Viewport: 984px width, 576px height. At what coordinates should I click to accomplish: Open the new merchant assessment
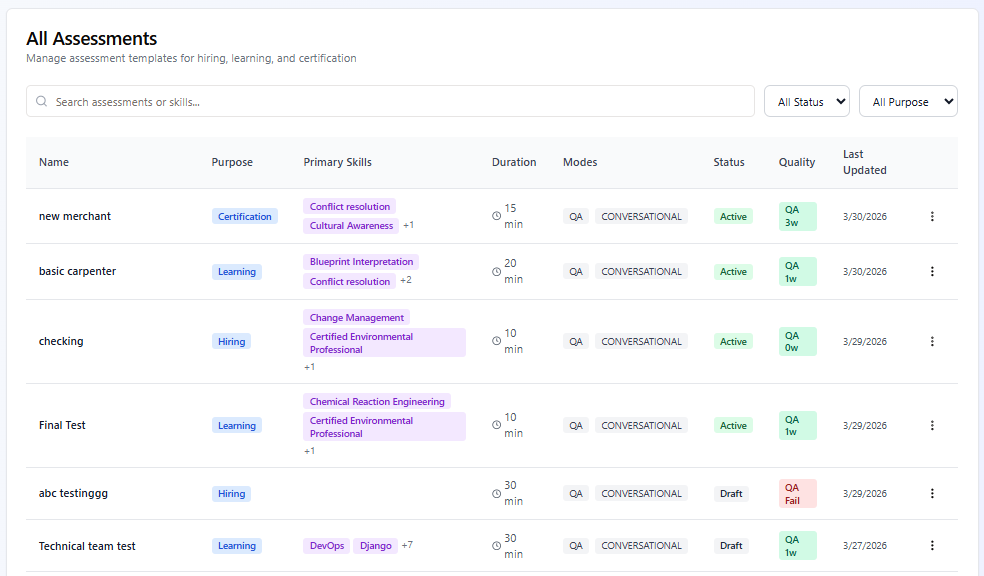(x=75, y=216)
